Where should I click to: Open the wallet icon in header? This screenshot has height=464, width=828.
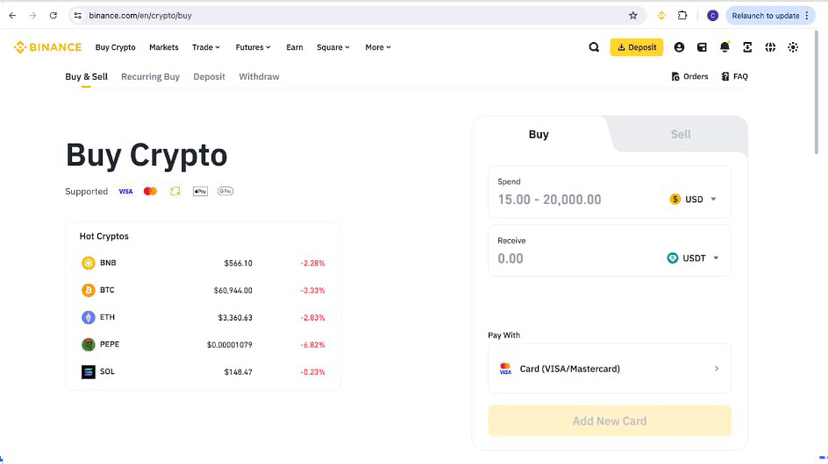[x=702, y=47]
